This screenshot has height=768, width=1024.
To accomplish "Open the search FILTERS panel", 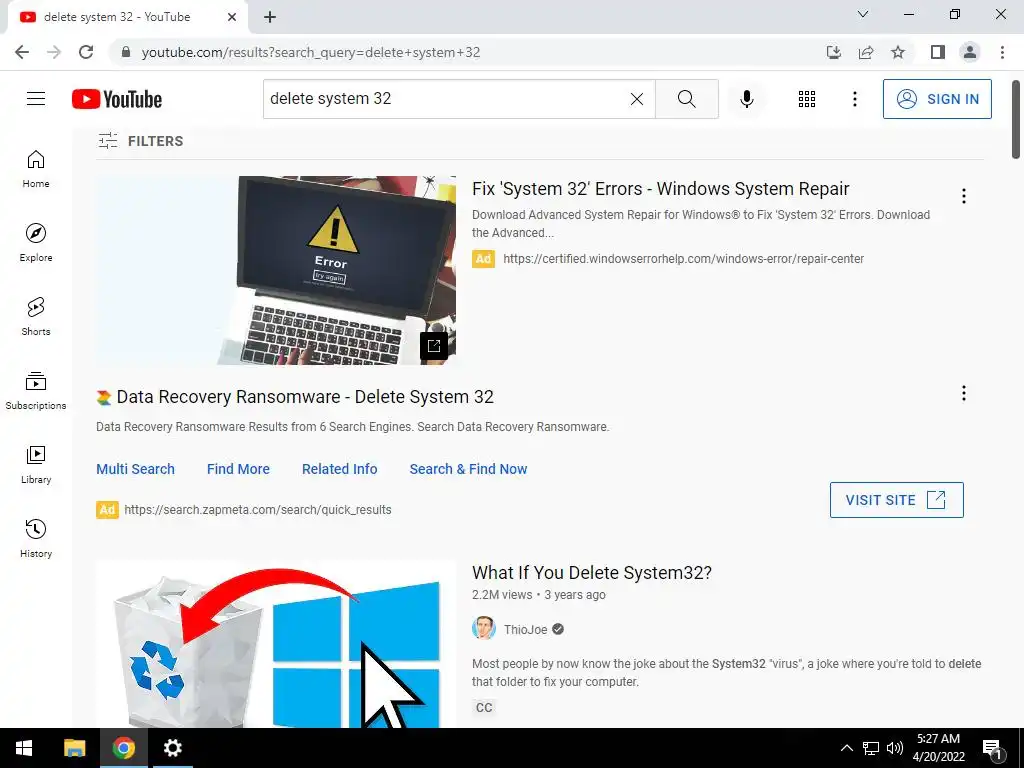I will click(x=140, y=140).
